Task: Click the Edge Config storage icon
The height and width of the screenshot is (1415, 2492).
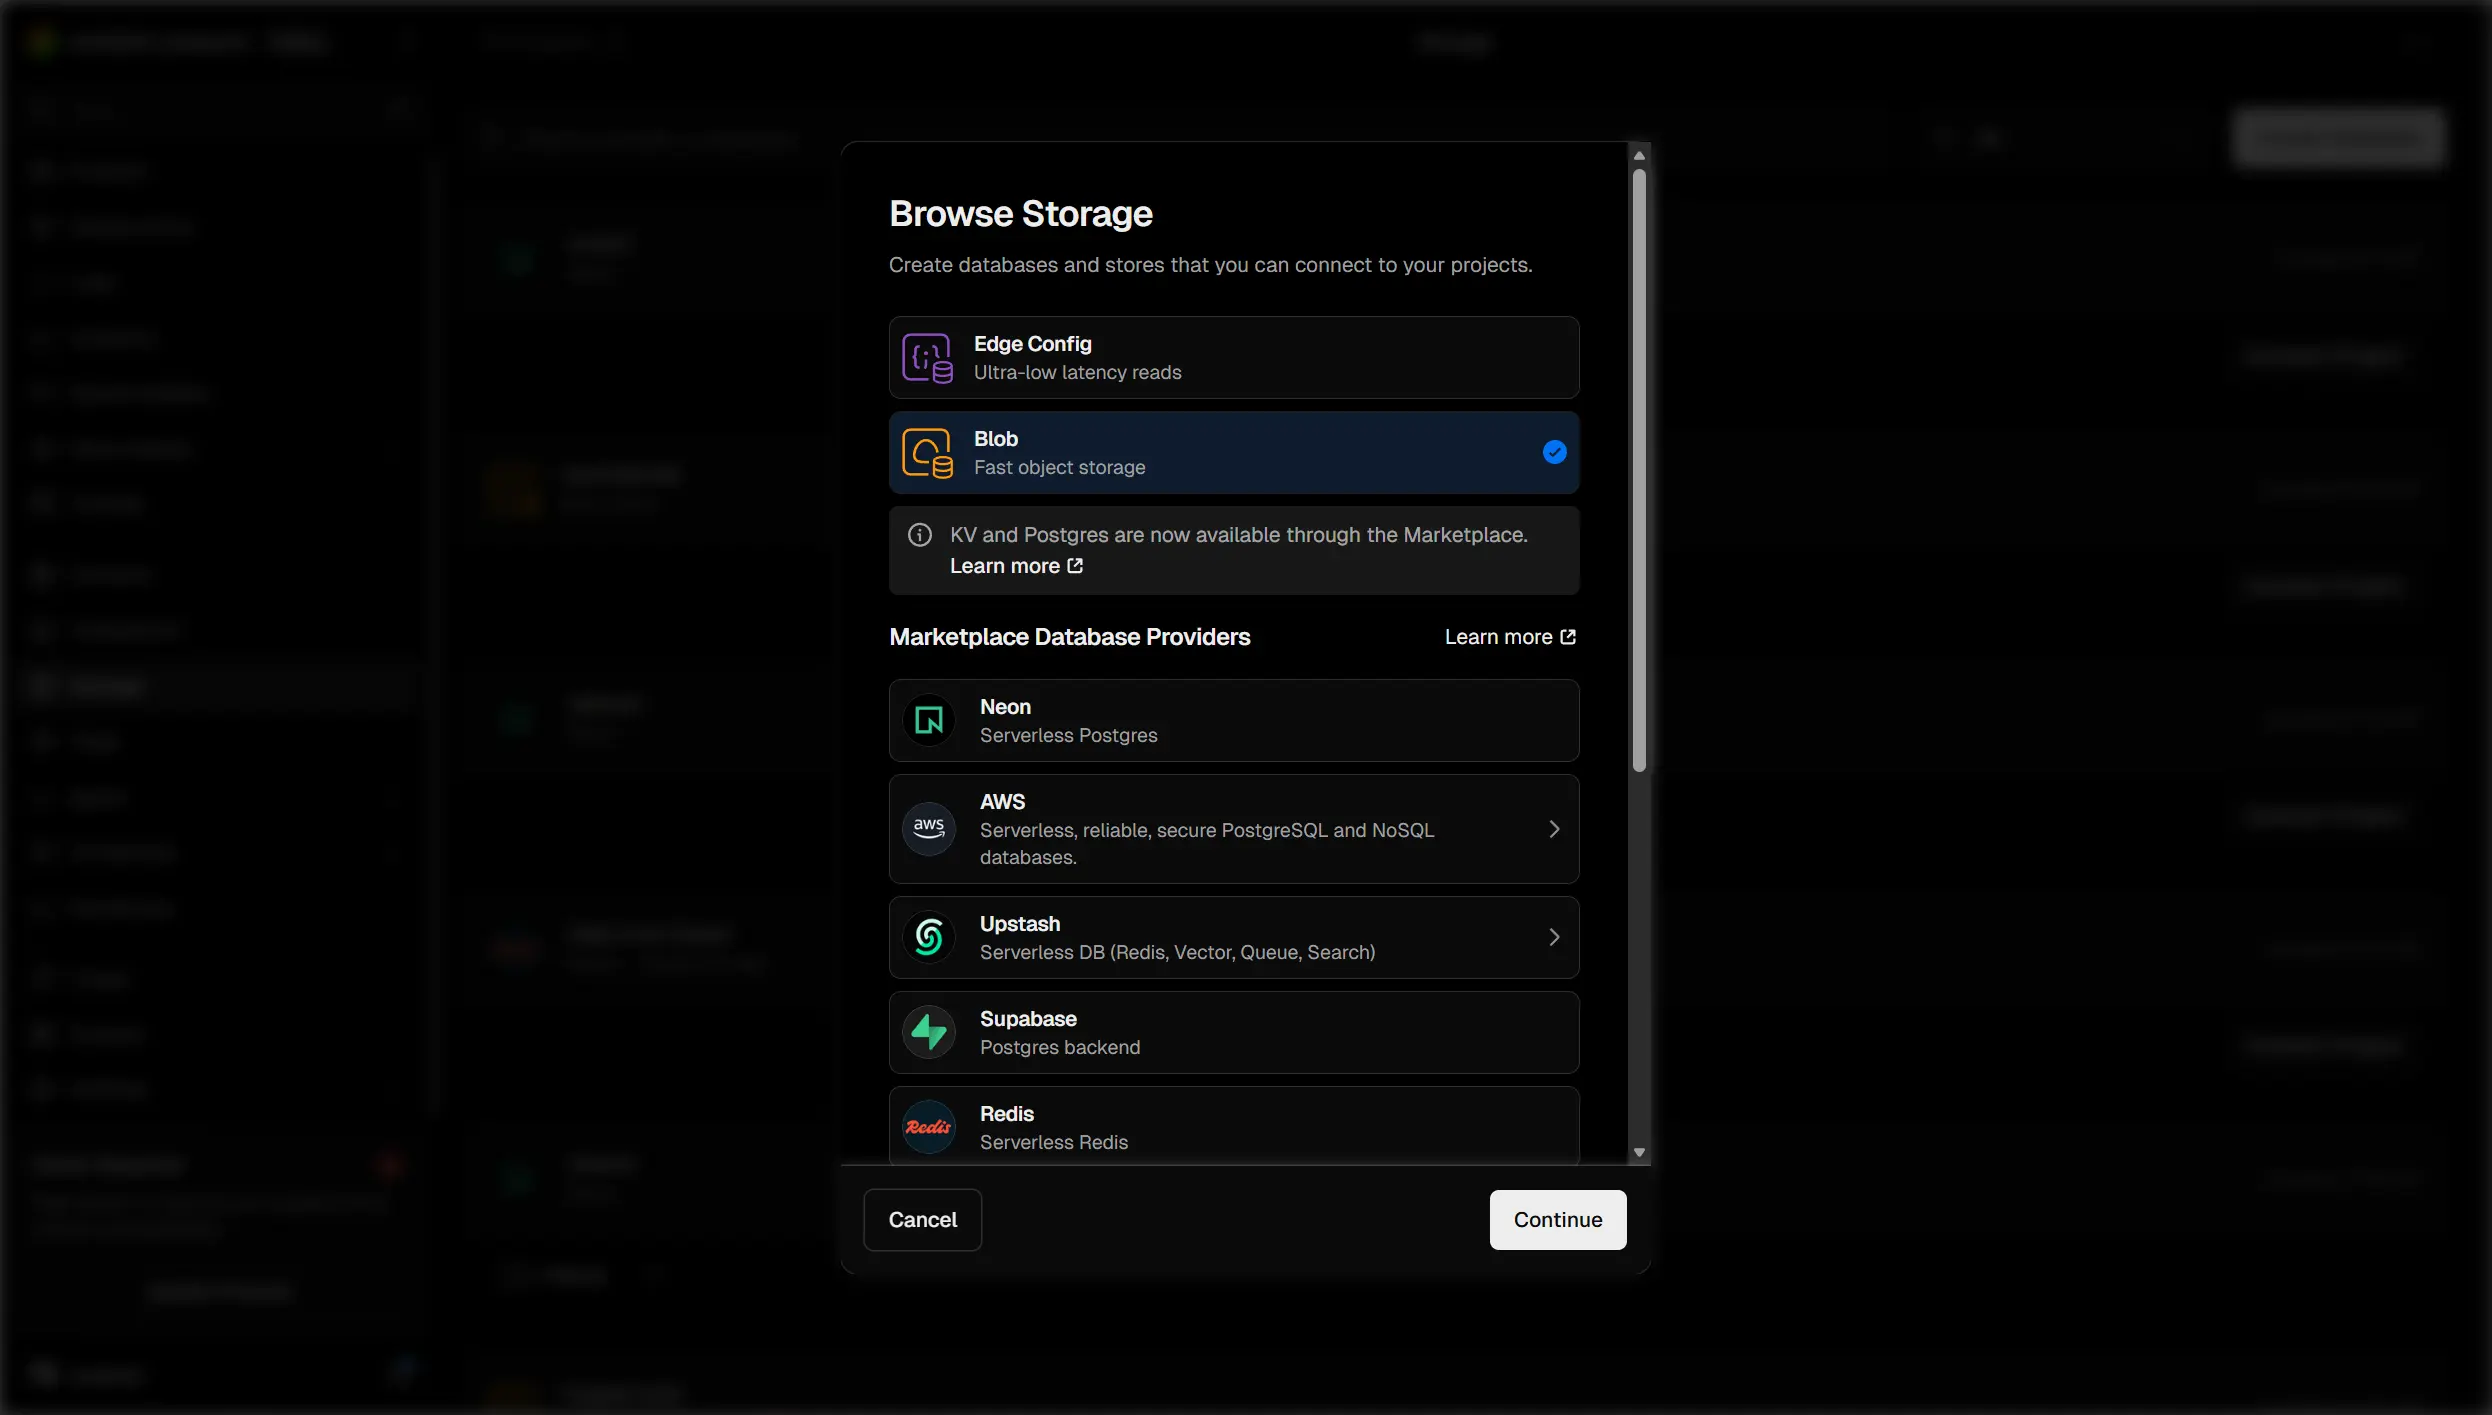Action: tap(927, 358)
